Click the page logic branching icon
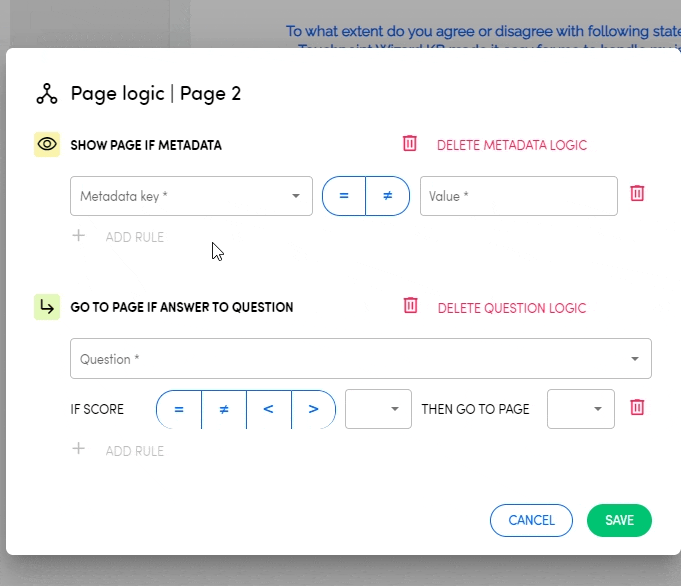The width and height of the screenshot is (681, 586). pos(47,94)
